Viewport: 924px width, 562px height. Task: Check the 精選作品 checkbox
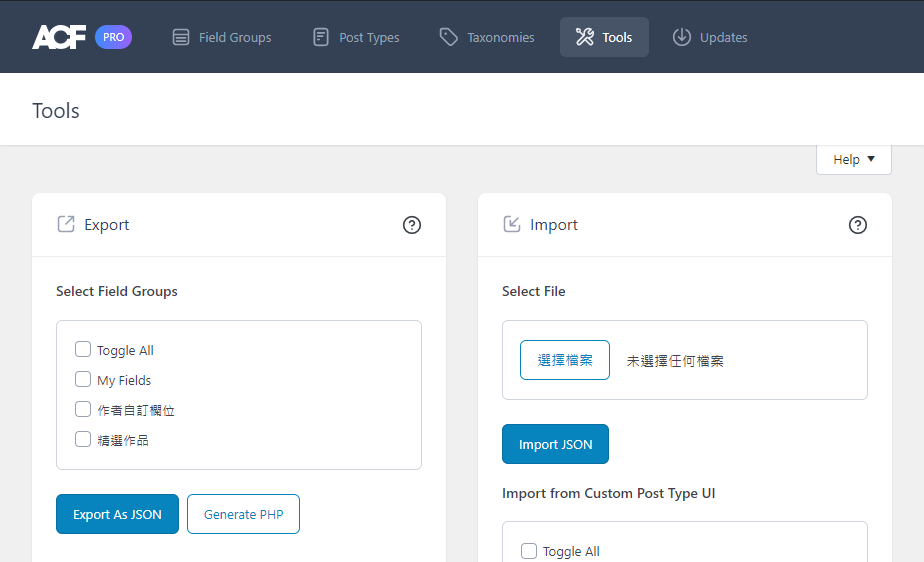(83, 439)
